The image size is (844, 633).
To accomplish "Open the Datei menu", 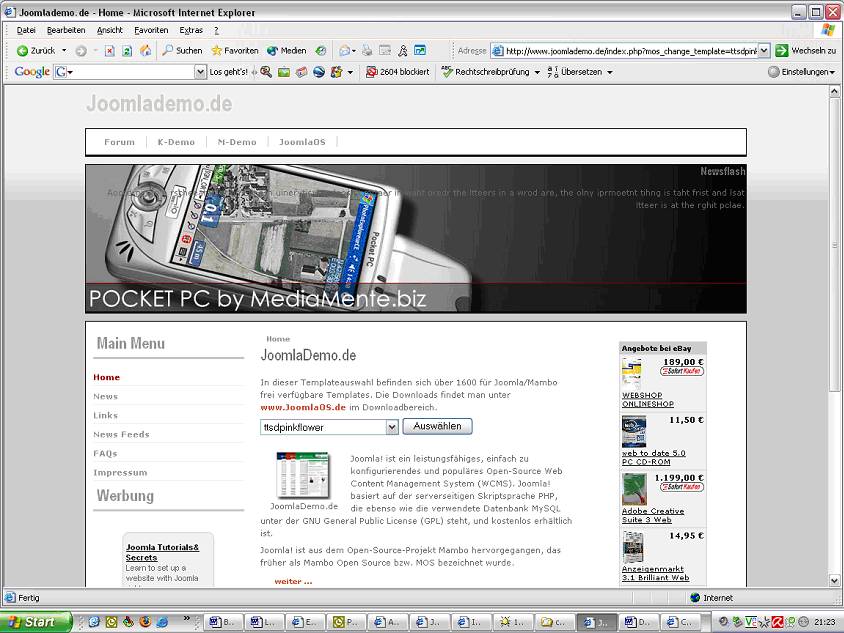I will (26, 30).
